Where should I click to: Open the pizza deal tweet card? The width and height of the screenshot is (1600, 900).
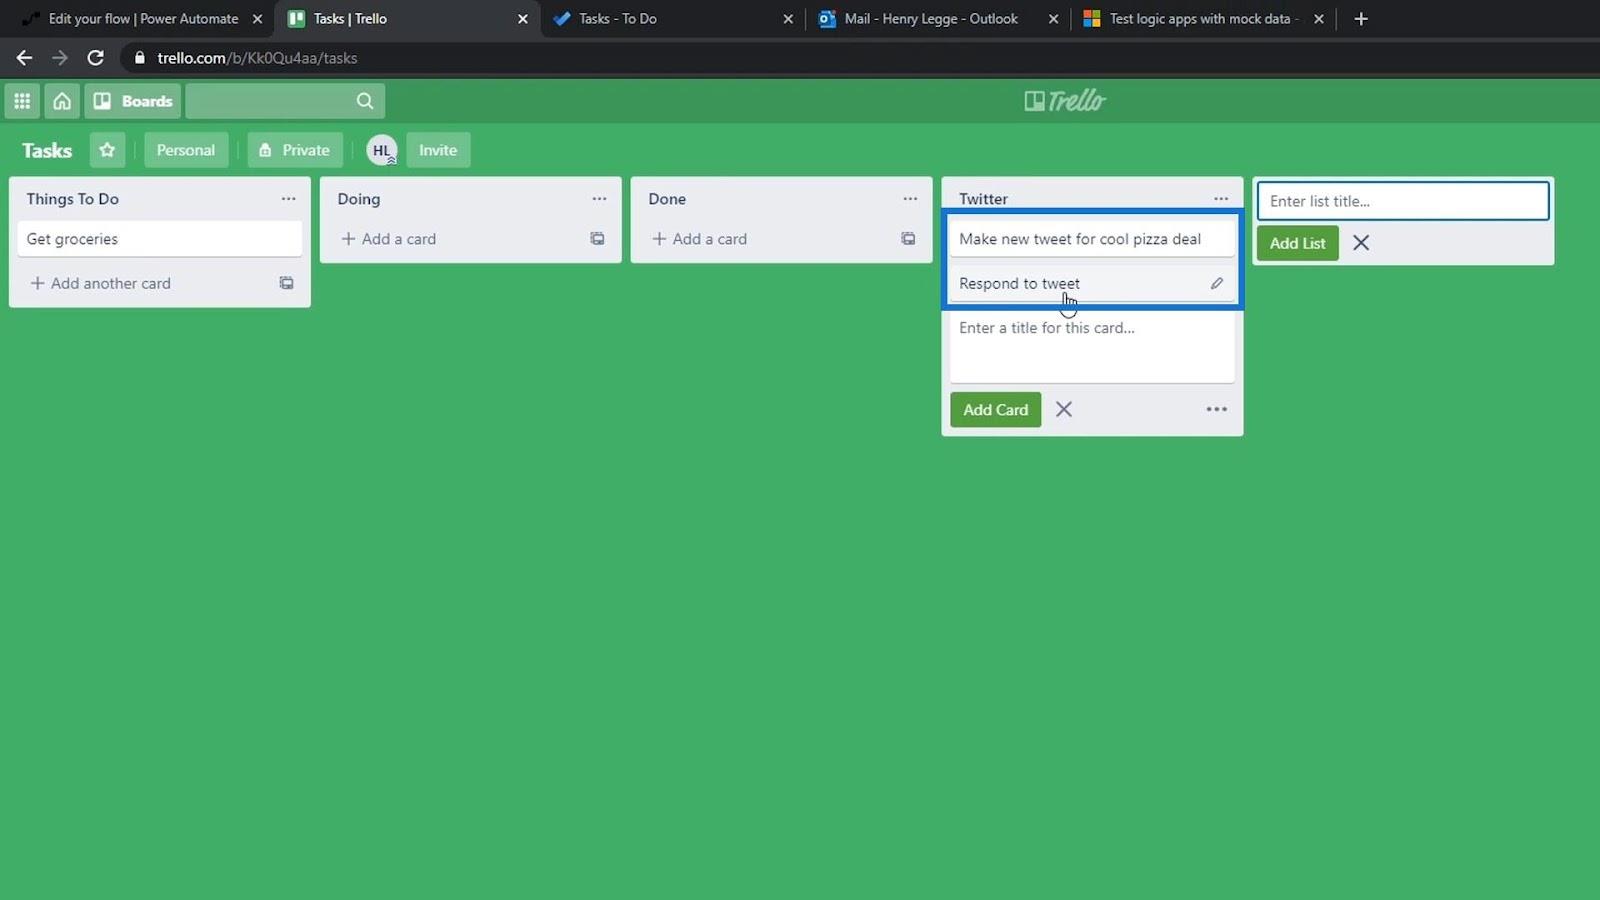(1092, 239)
